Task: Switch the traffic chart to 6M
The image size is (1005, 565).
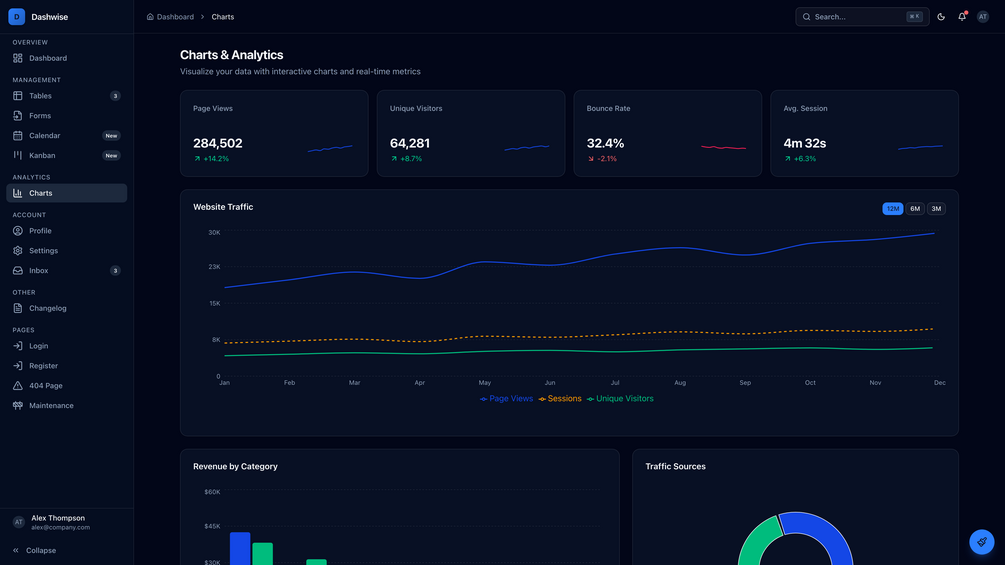Action: [915, 209]
